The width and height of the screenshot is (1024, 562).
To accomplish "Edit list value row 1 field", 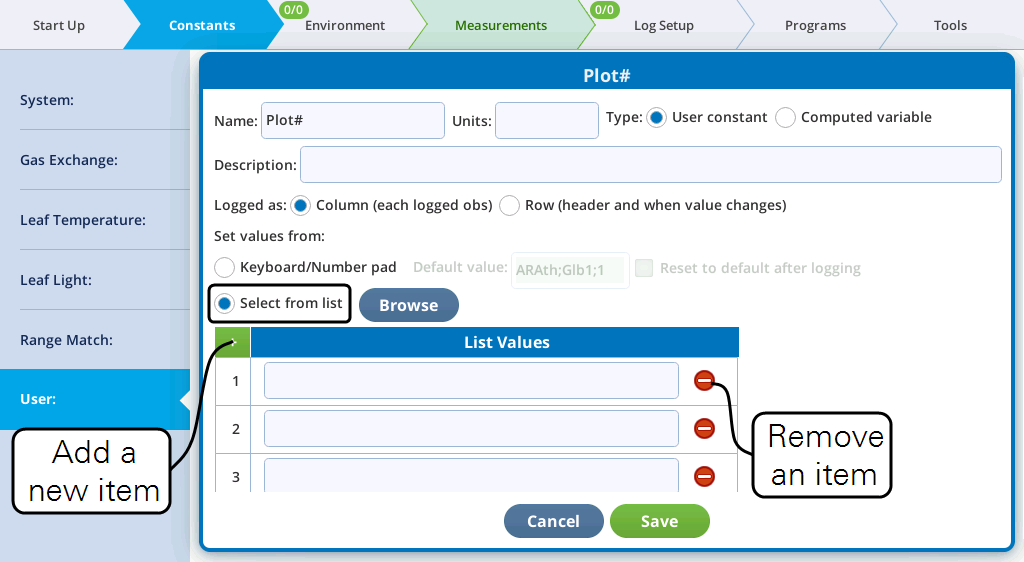I will [x=471, y=381].
